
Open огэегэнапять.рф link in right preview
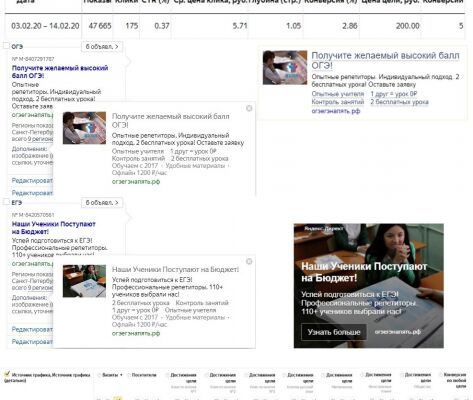coord(336,111)
